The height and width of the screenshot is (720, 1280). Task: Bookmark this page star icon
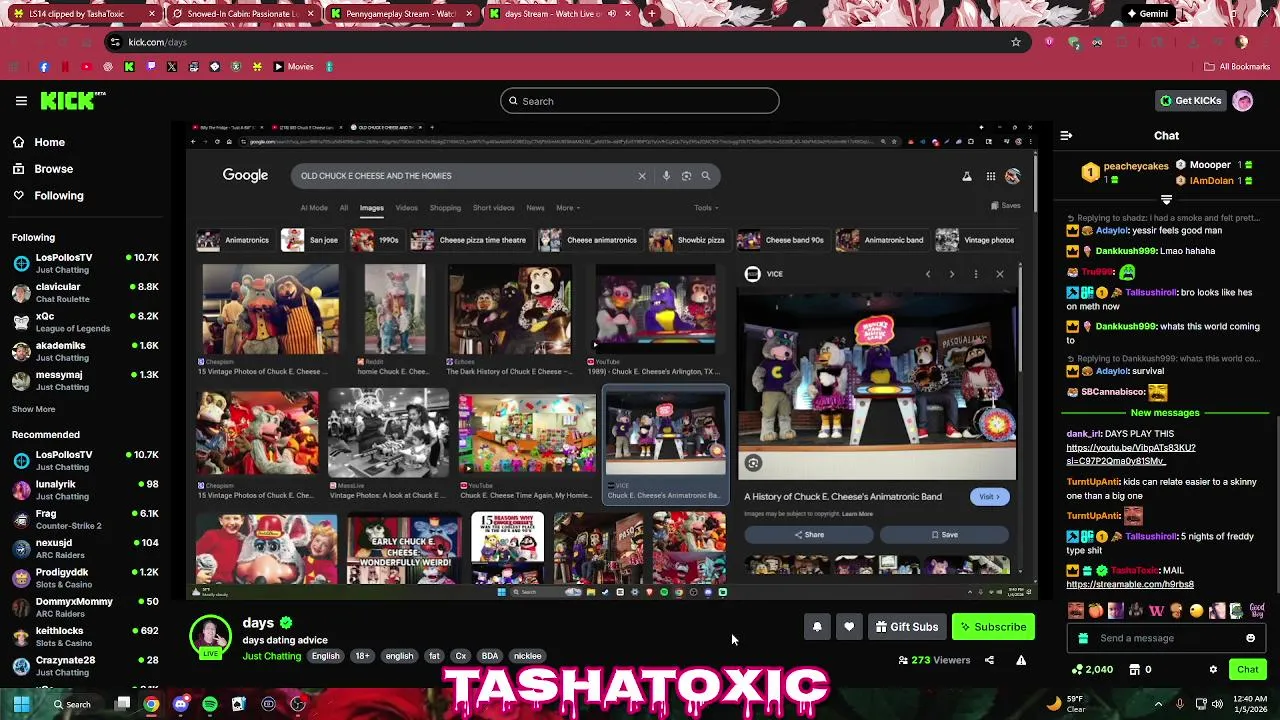(x=1016, y=42)
